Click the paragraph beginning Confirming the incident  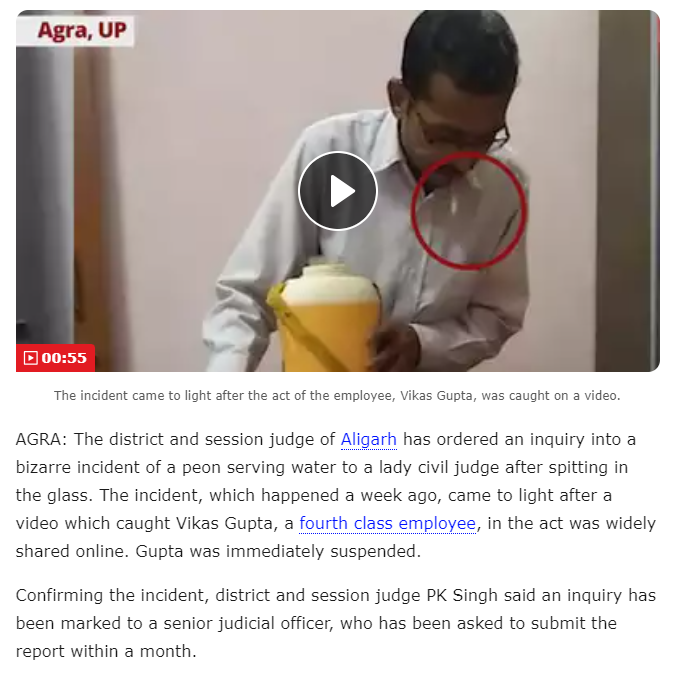pos(336,623)
